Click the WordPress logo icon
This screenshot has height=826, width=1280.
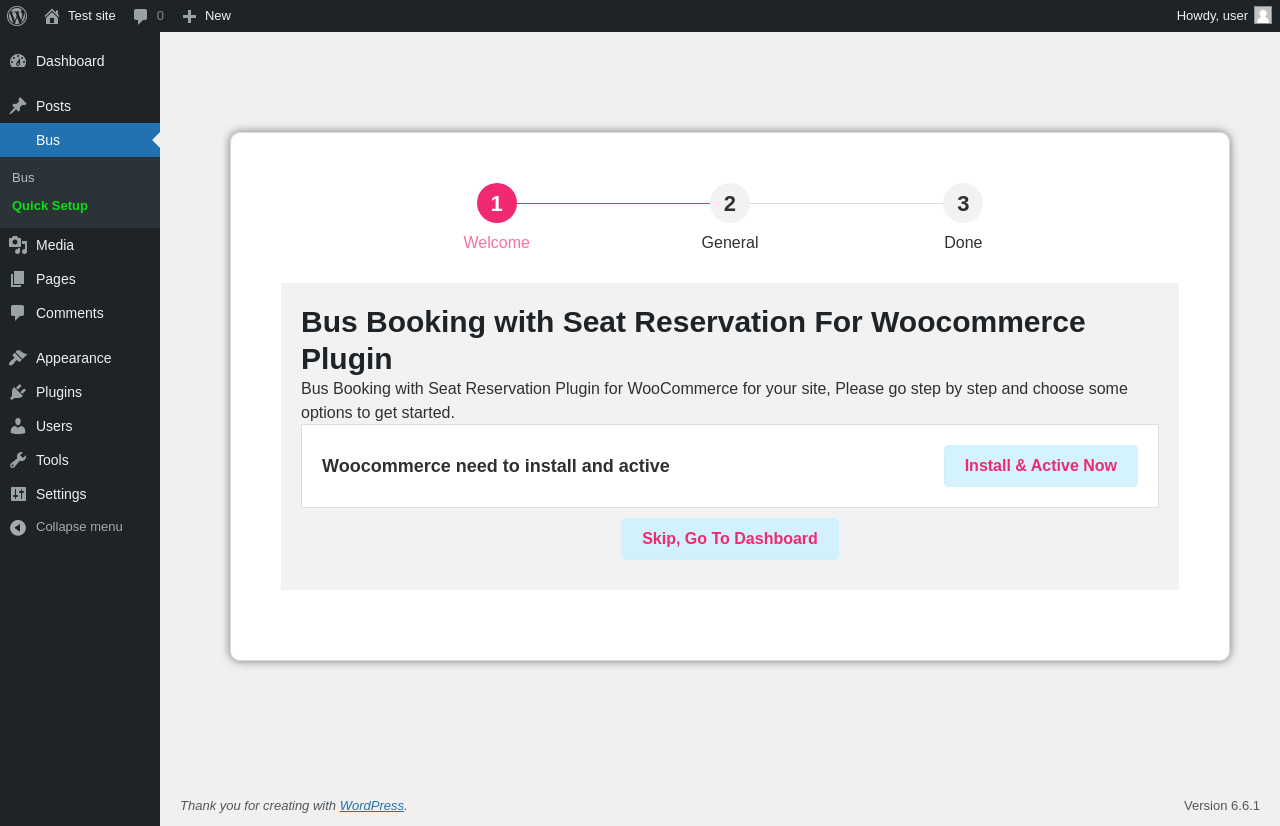coord(17,16)
